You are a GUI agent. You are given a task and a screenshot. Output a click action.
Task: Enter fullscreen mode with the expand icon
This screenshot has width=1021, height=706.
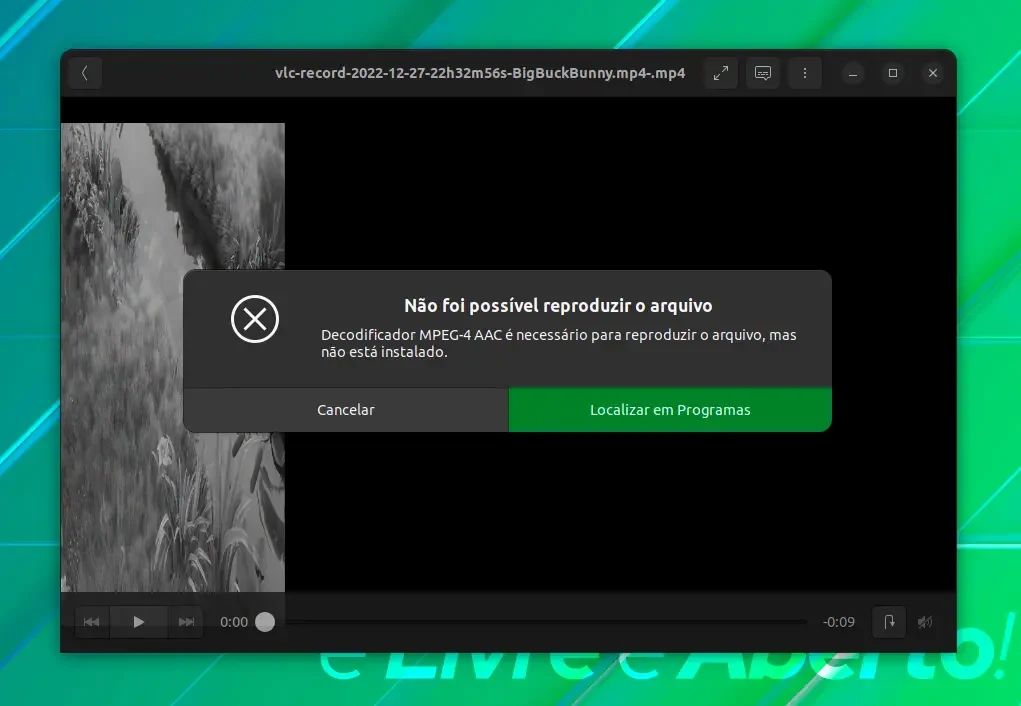click(x=721, y=73)
